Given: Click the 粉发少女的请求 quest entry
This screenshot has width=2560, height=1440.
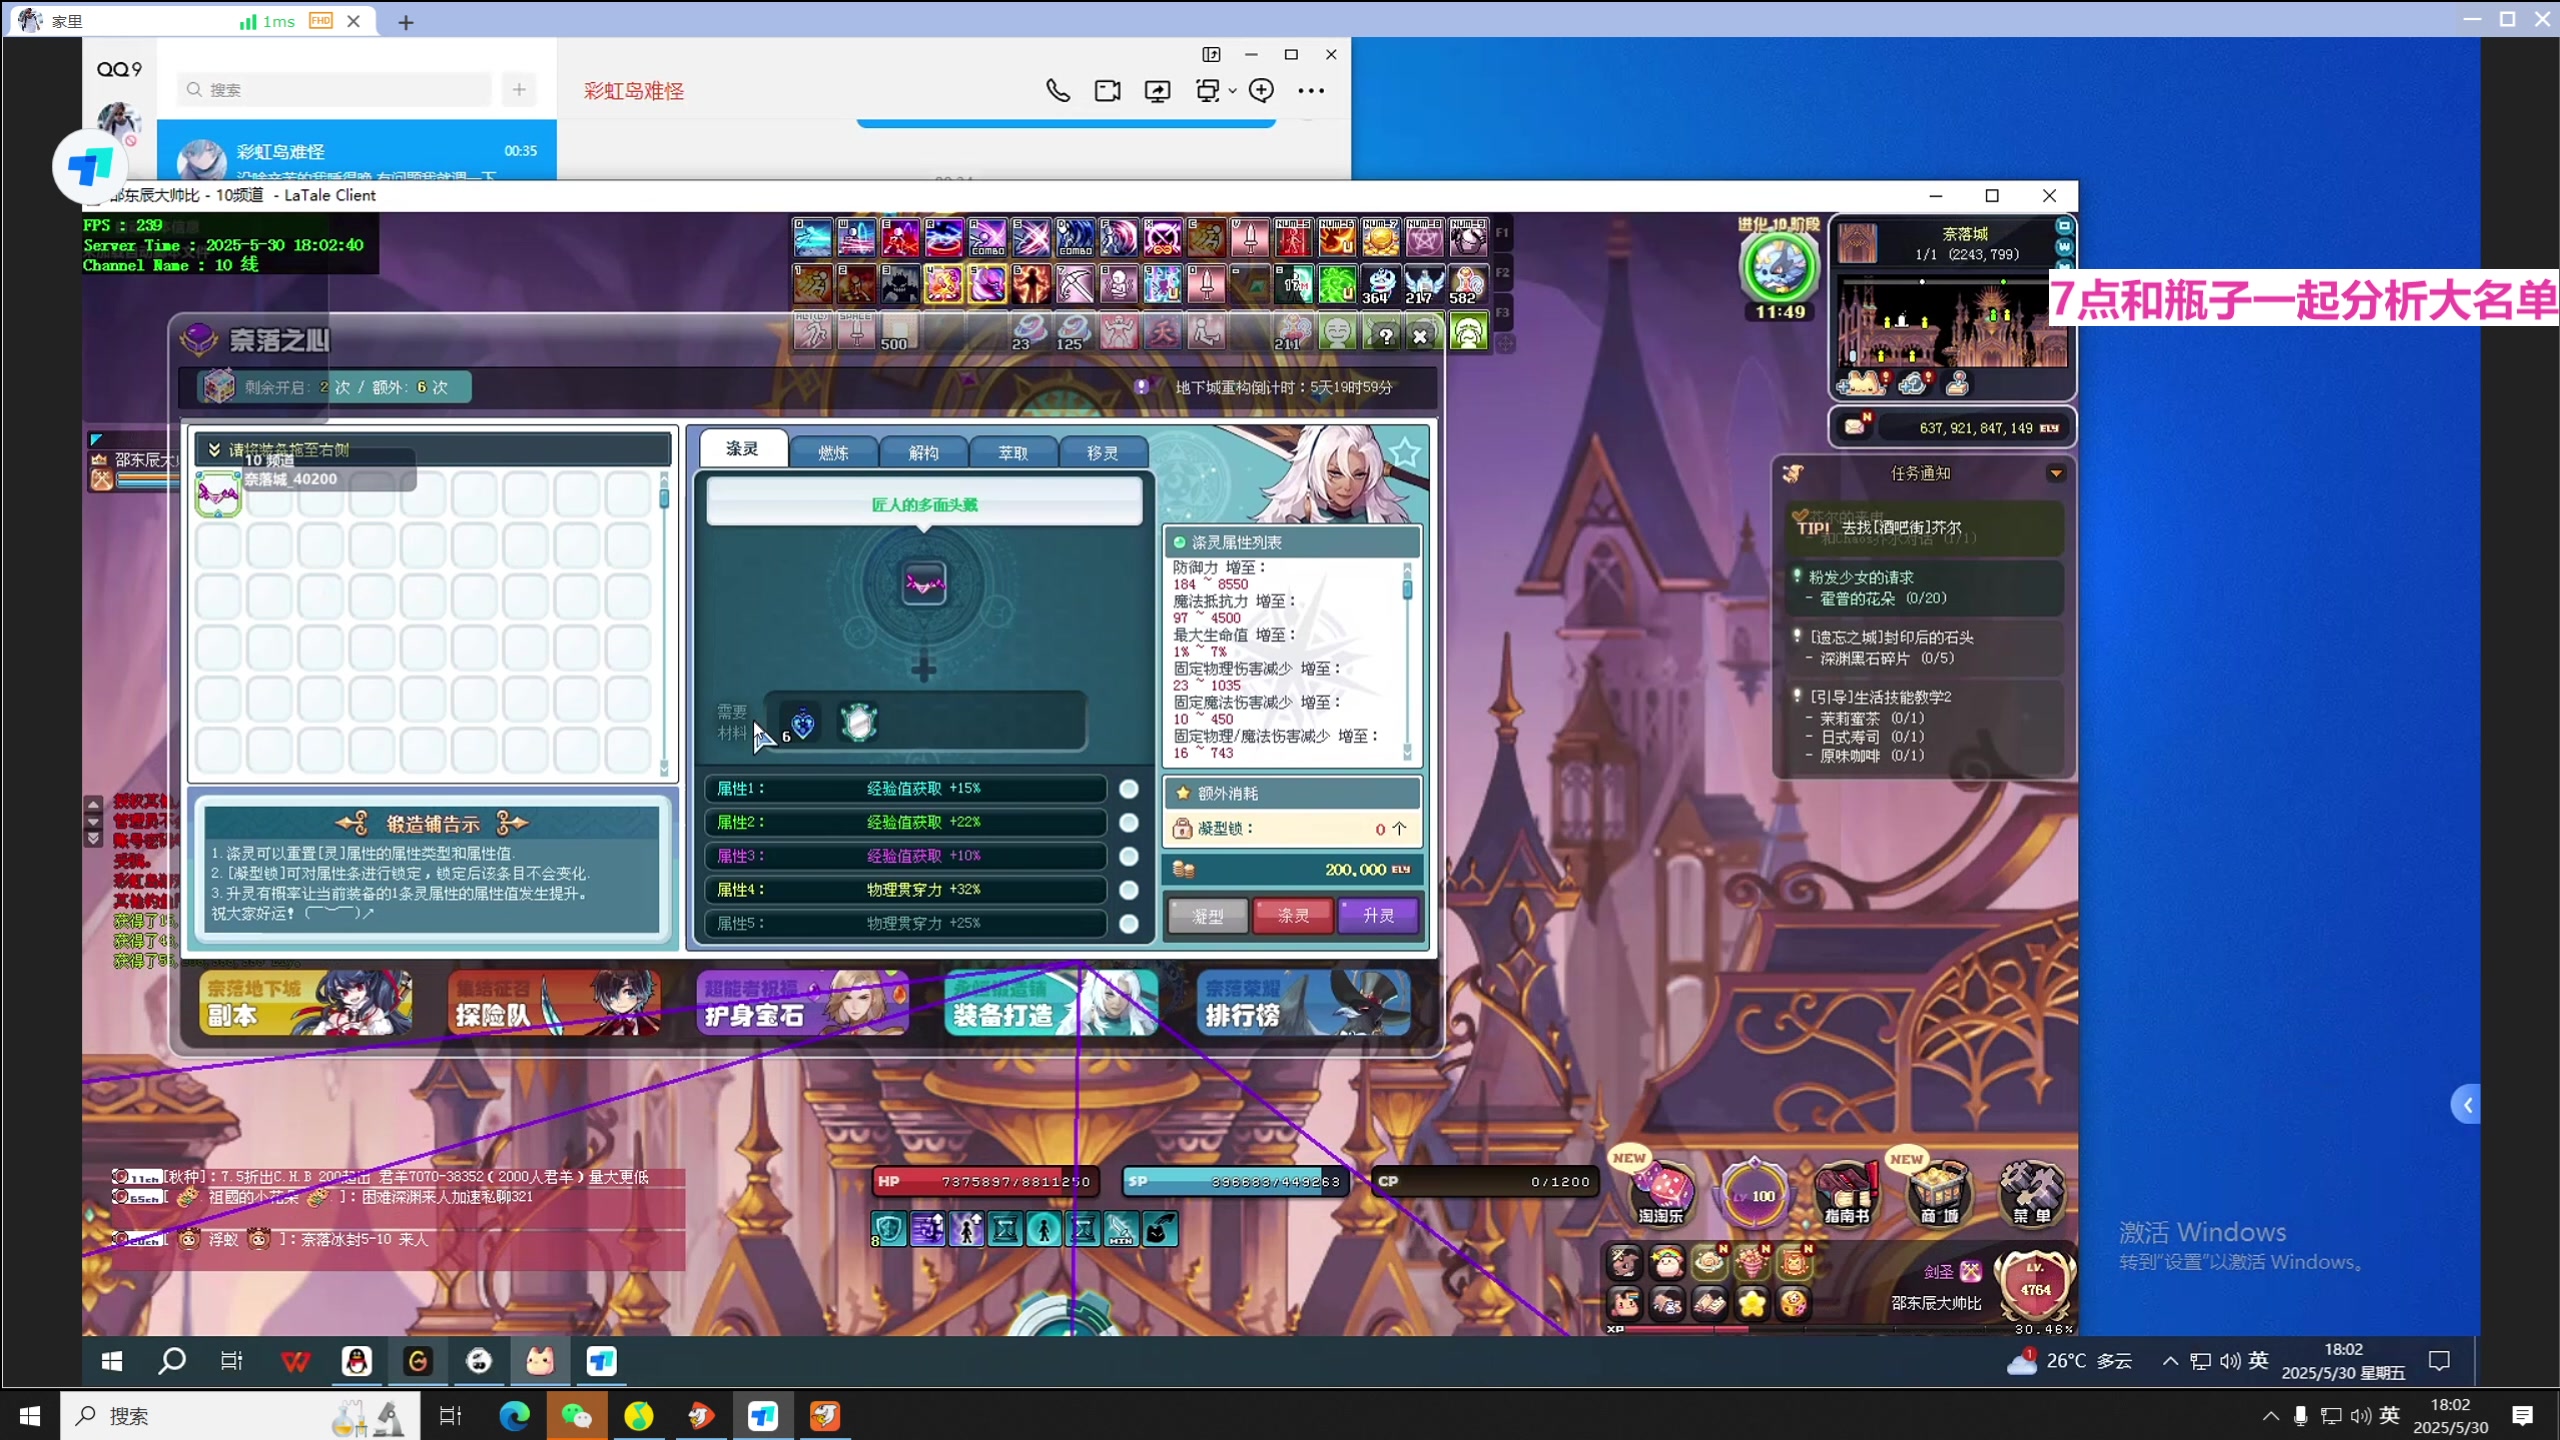Looking at the screenshot, I should click(x=1925, y=588).
